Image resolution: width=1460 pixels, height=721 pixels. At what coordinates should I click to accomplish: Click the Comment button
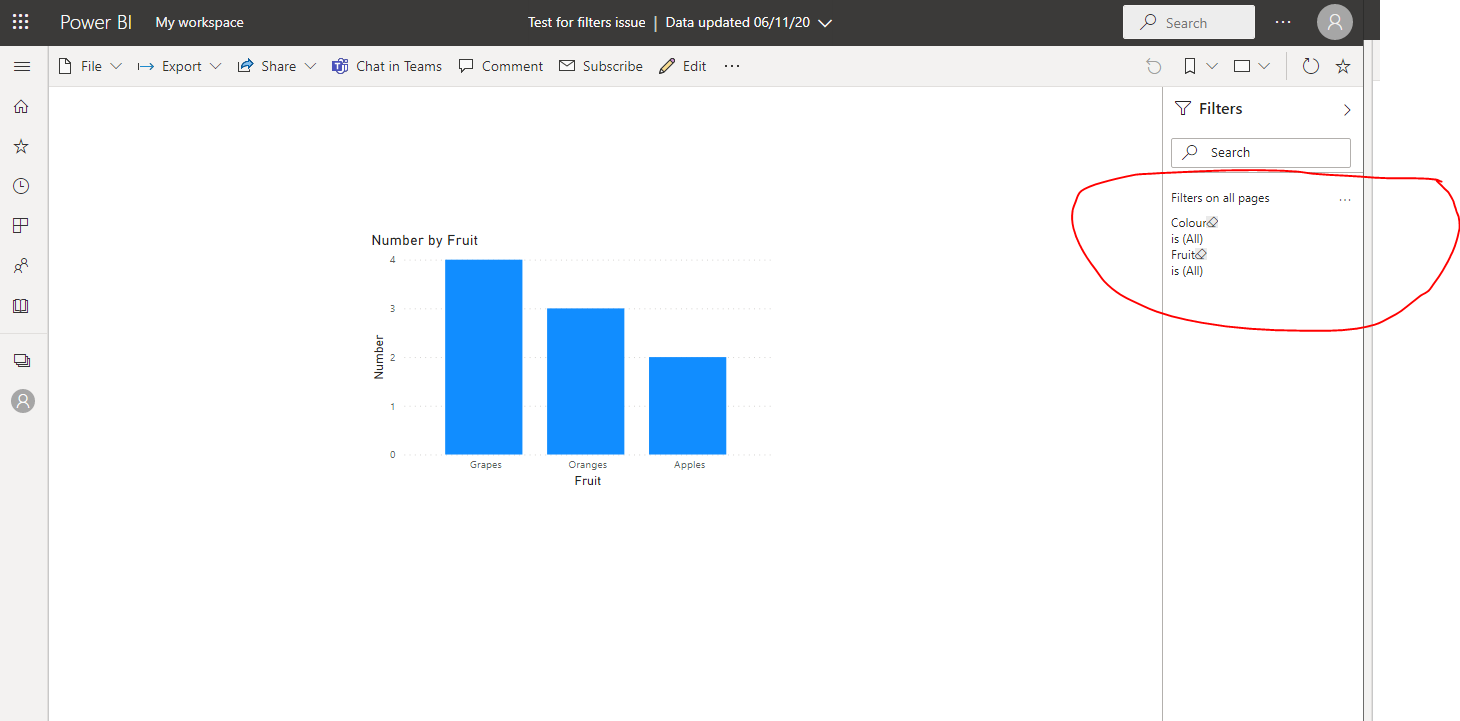point(501,66)
